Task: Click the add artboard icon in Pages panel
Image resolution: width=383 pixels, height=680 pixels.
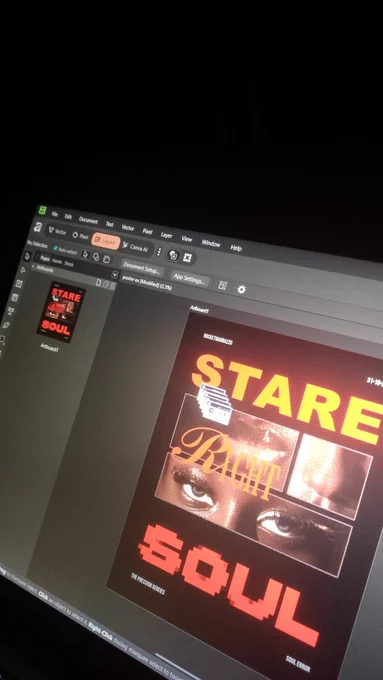Action: 98,283
